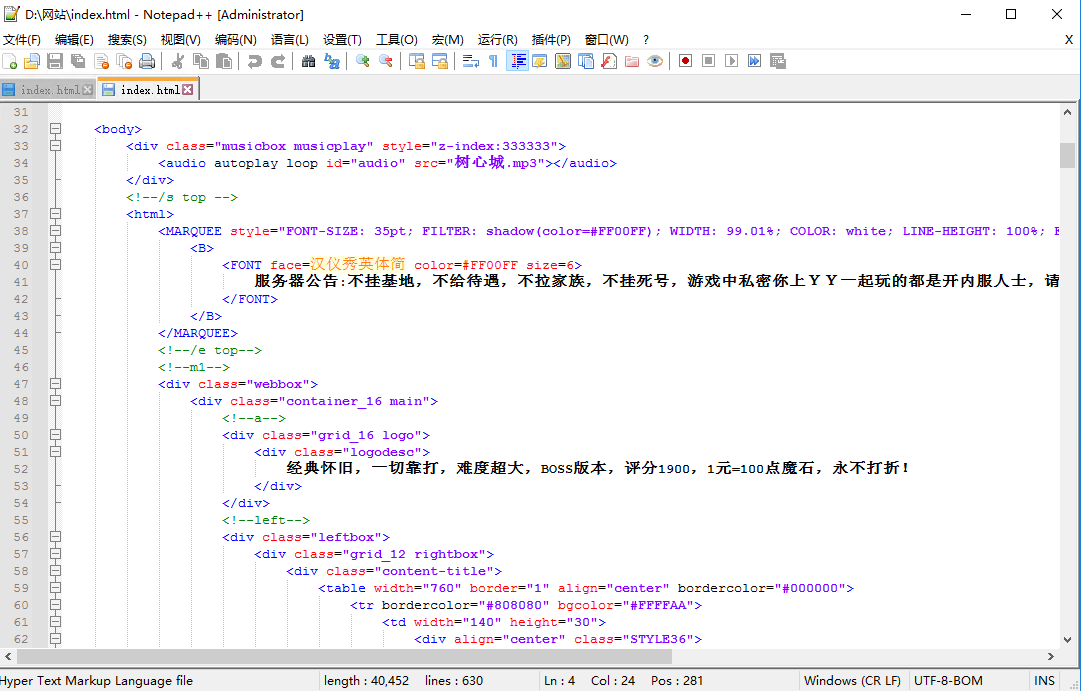Click the Find and Replace icon

coord(332,61)
